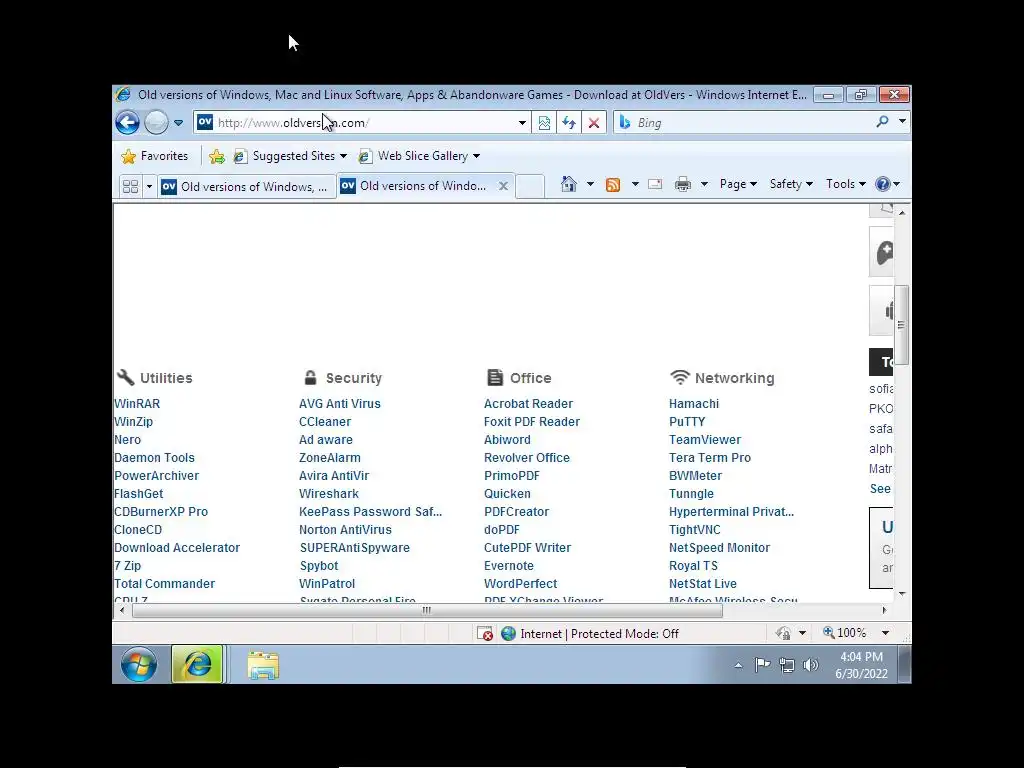Image resolution: width=1024 pixels, height=768 pixels.
Task: Click the volume speaker tray icon
Action: tap(810, 665)
